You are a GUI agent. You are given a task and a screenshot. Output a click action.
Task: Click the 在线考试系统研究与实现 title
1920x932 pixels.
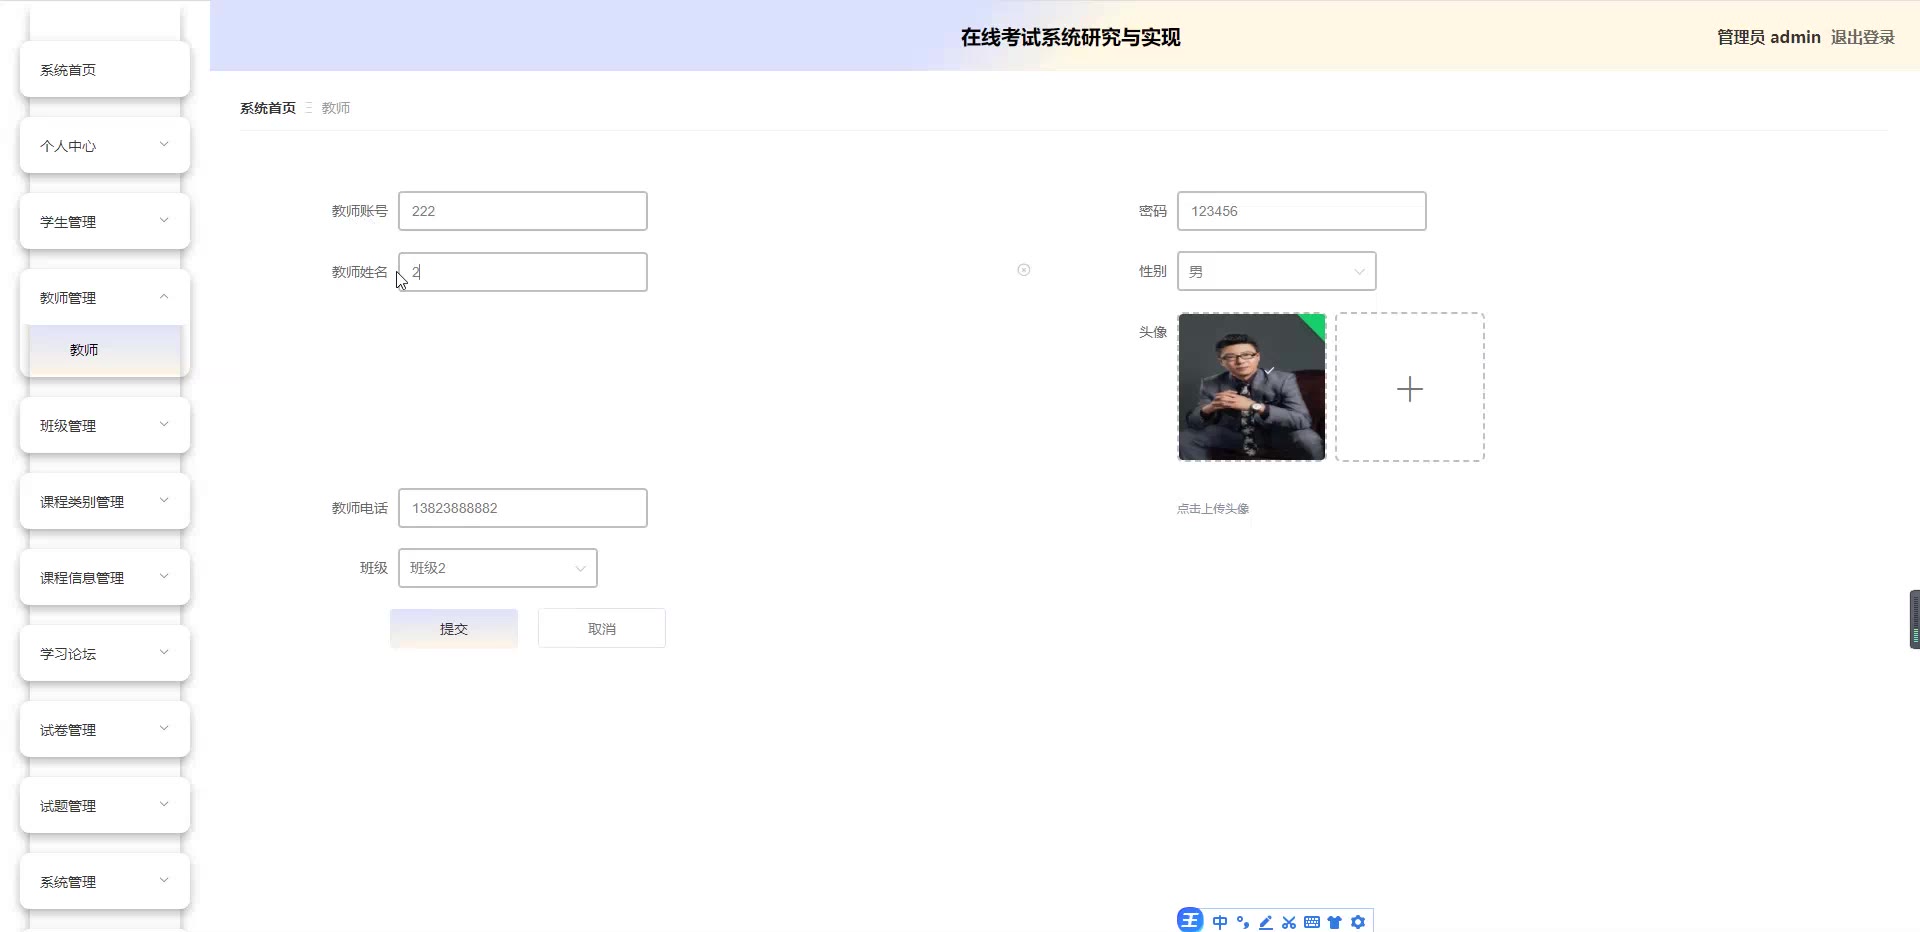tap(1071, 37)
